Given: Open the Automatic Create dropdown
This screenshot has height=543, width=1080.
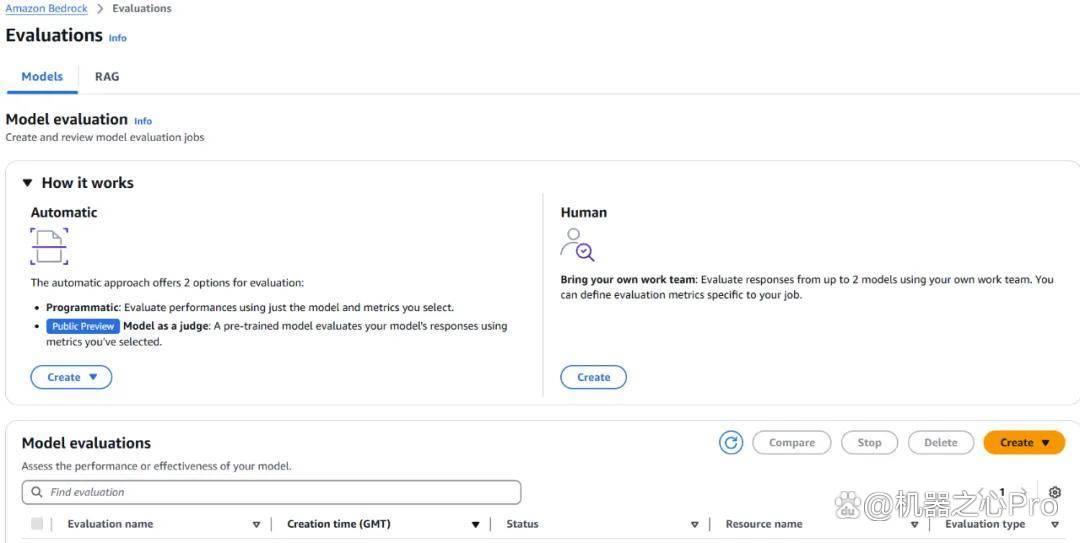Looking at the screenshot, I should (71, 377).
